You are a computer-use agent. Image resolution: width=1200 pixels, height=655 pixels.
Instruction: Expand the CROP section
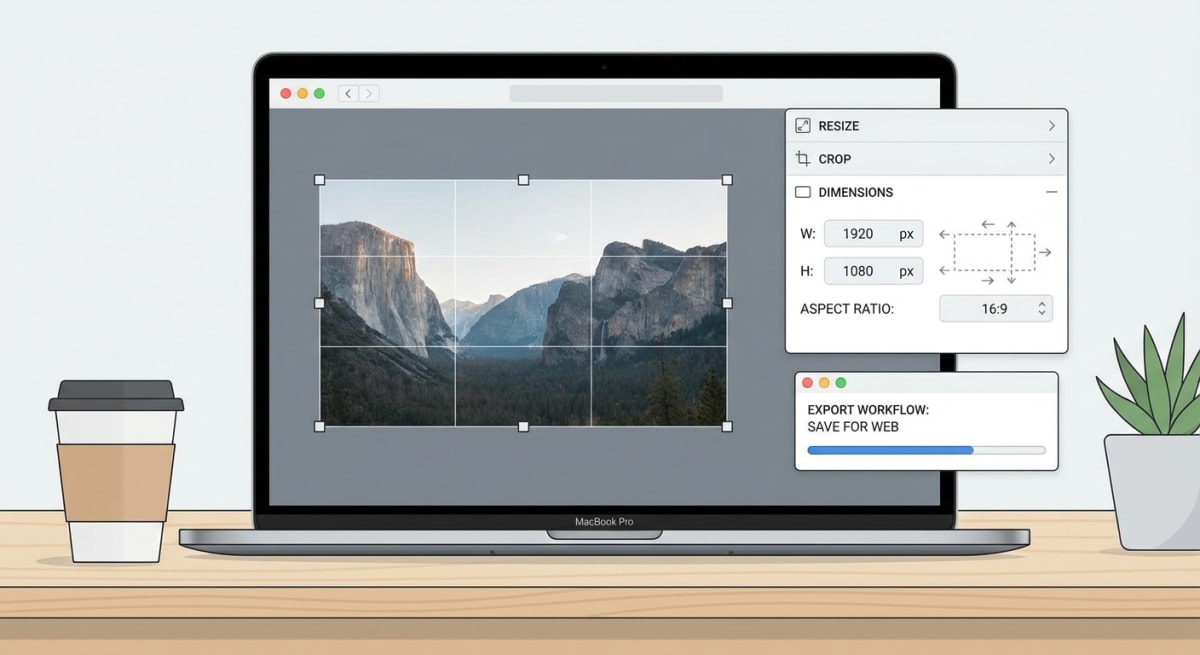pos(1052,159)
